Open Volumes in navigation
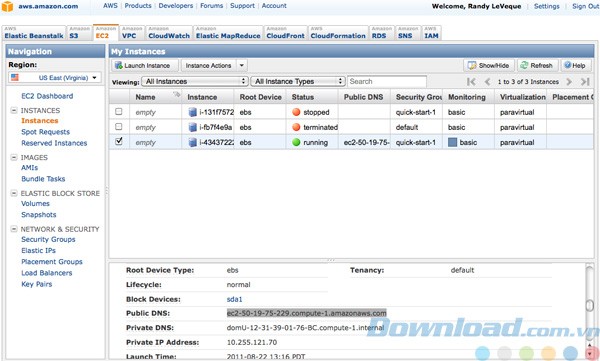This screenshot has height=361, width=600. [x=35, y=204]
